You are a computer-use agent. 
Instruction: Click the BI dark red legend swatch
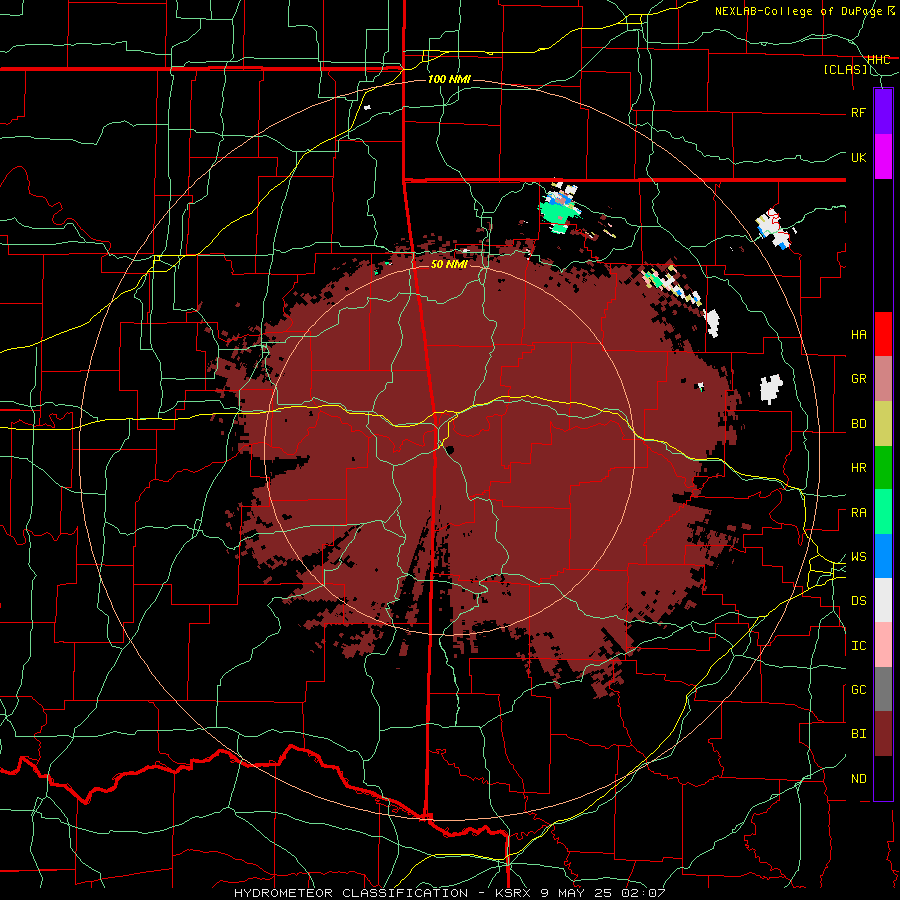click(883, 734)
